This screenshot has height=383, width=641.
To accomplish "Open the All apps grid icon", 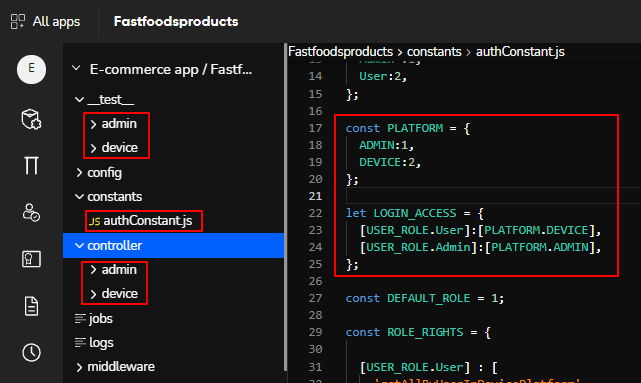I will coord(18,21).
